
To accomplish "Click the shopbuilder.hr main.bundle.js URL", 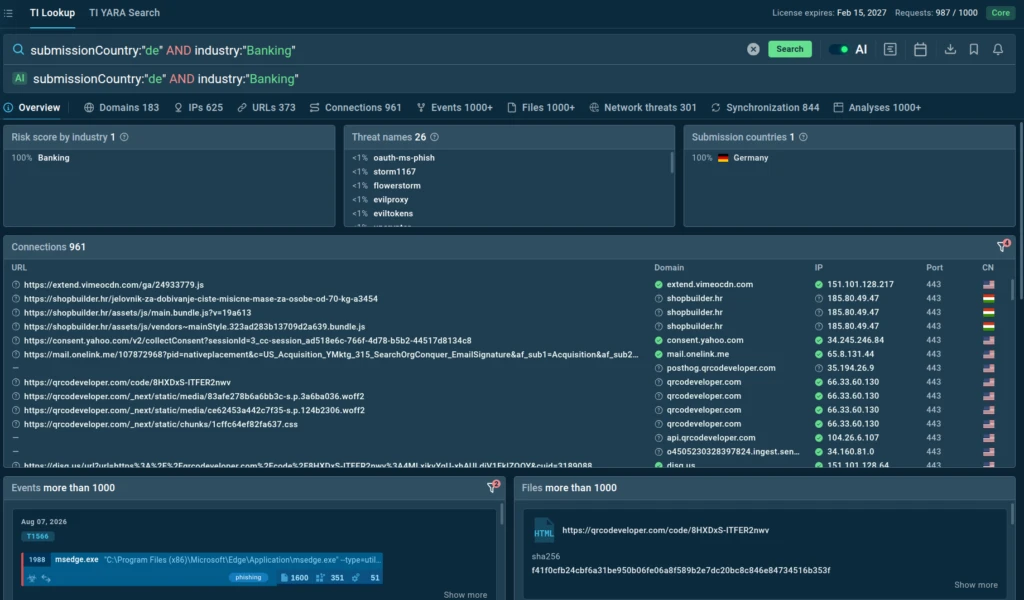I will [x=137, y=313].
